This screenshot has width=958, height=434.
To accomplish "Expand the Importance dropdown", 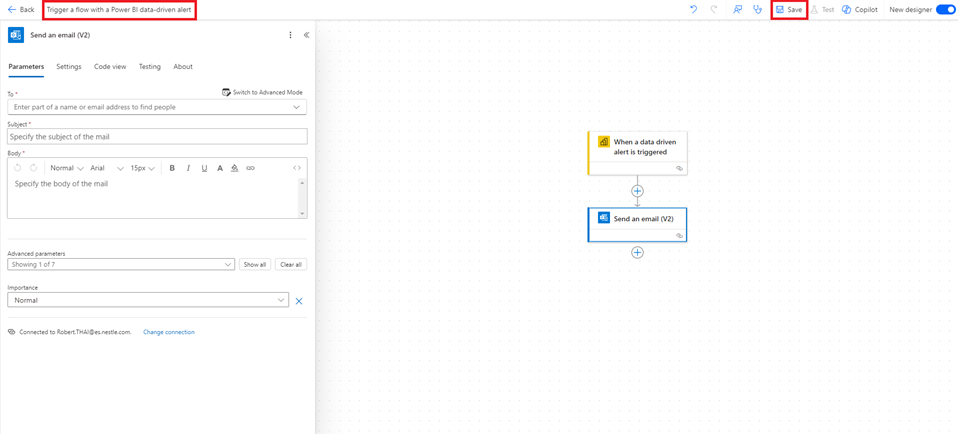I will (281, 300).
